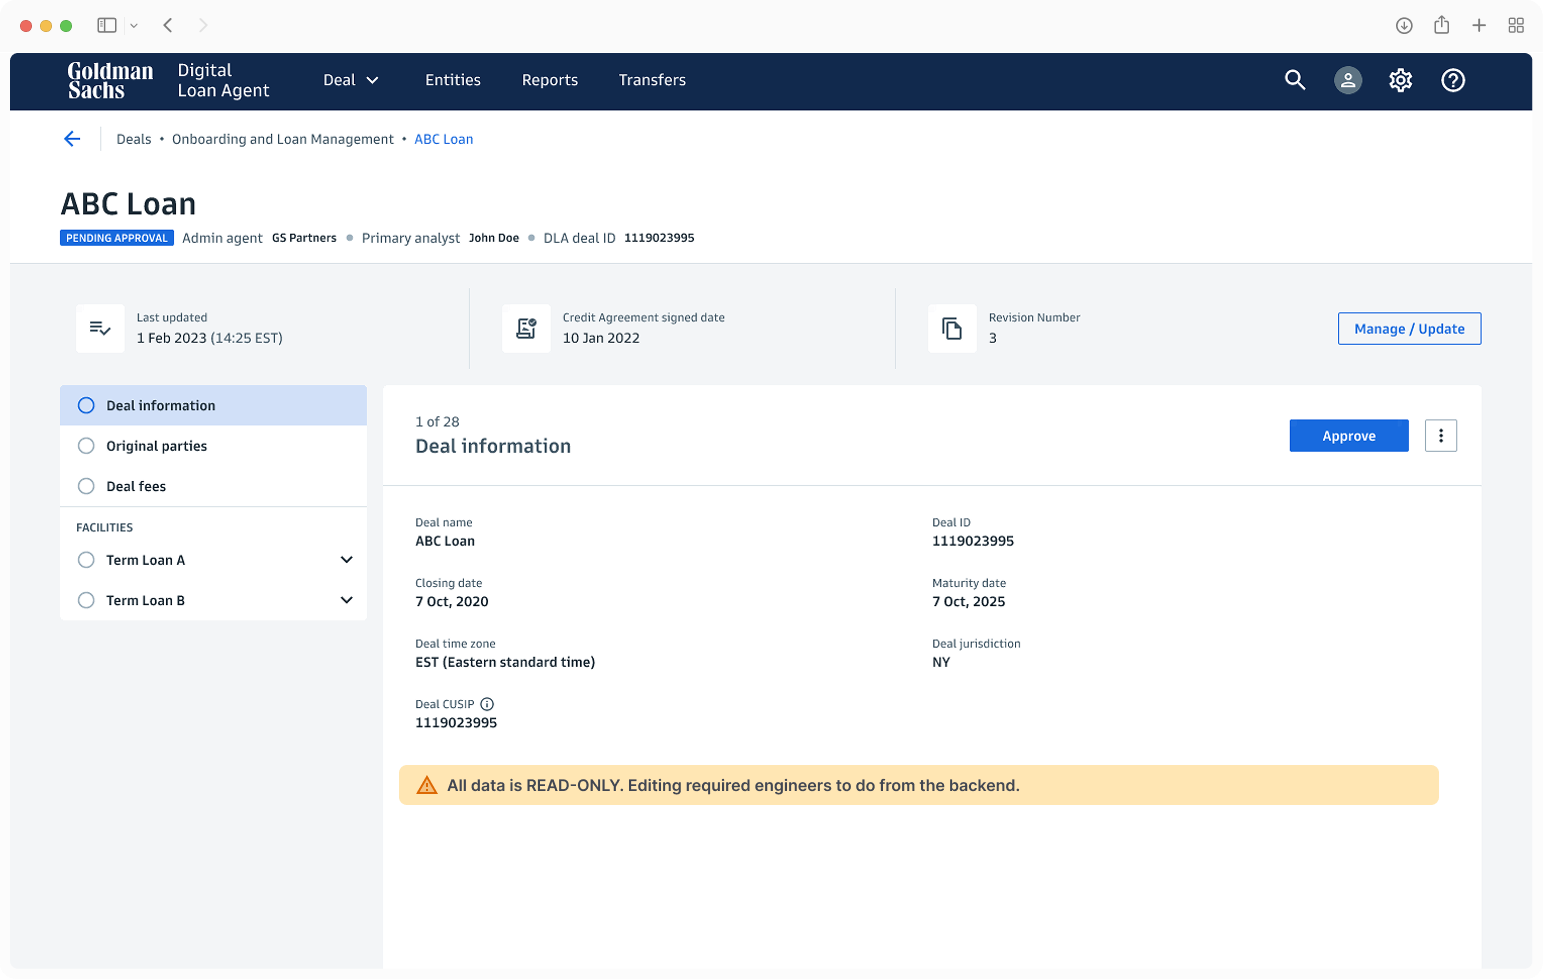
Task: Click EST (Eastern standard time) value
Action: [x=505, y=662]
